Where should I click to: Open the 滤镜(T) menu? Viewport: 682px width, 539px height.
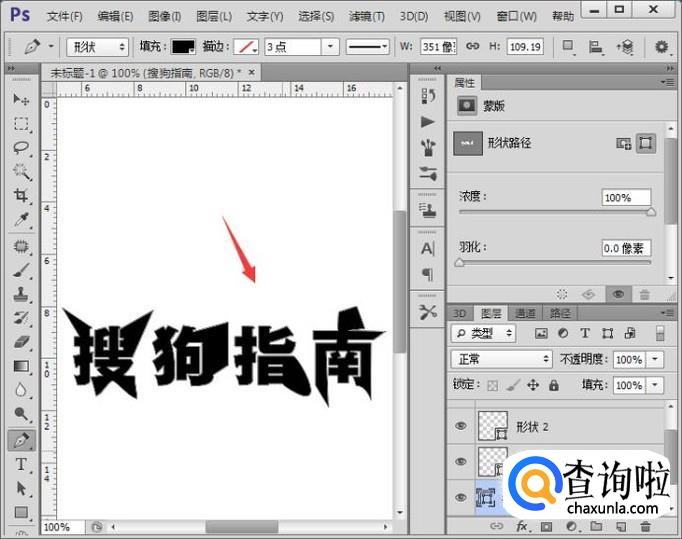(367, 17)
